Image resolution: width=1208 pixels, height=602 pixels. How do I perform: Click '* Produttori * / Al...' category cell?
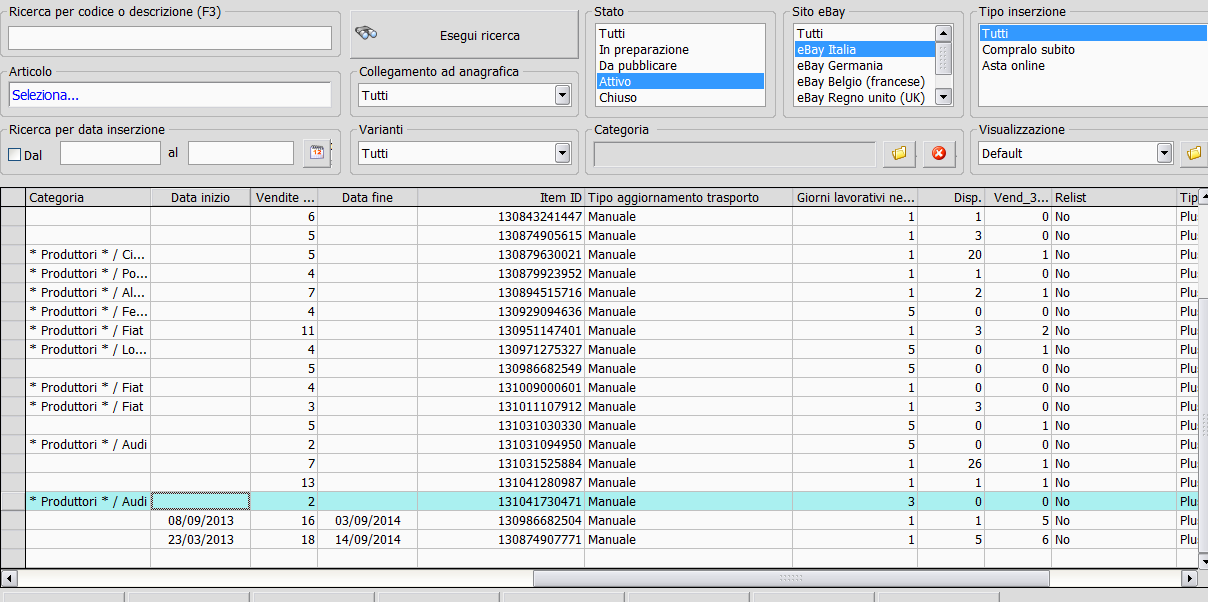pyautogui.click(x=88, y=292)
